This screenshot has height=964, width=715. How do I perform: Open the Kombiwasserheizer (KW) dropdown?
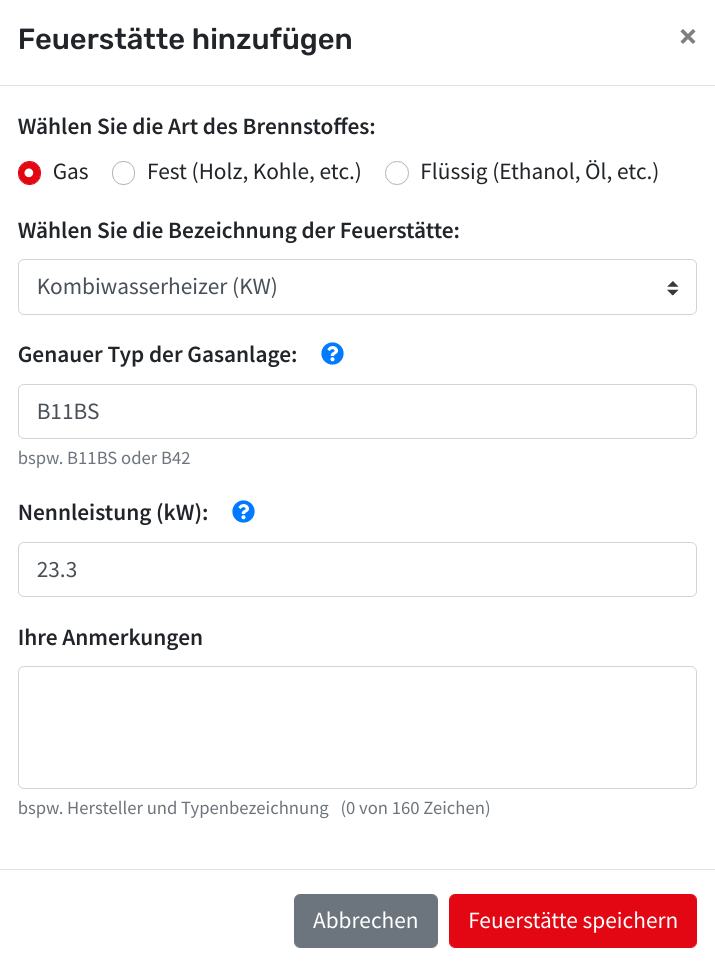click(357, 287)
